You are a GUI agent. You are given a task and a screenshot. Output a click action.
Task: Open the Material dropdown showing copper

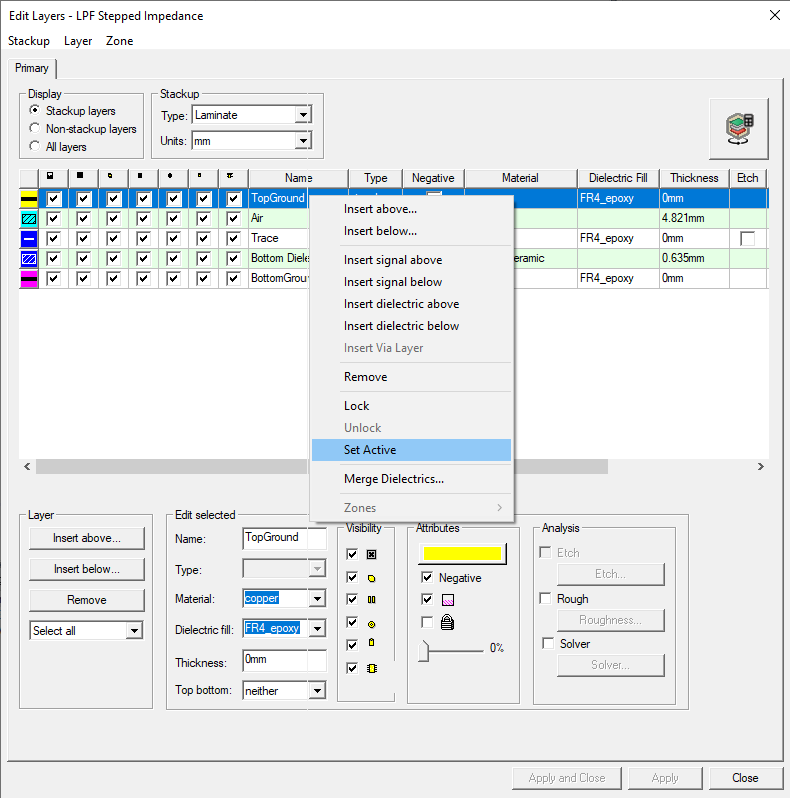click(317, 598)
